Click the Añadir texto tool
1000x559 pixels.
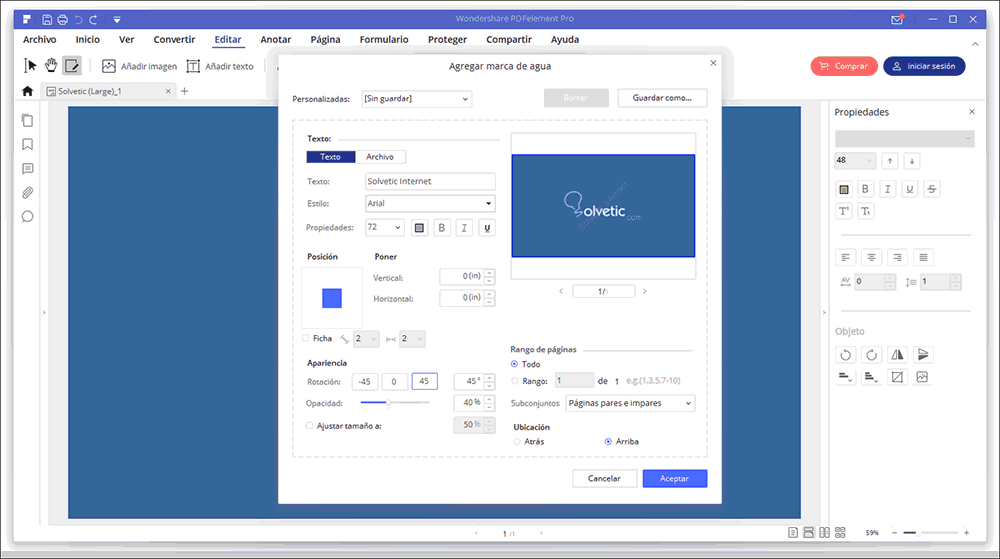tap(220, 66)
